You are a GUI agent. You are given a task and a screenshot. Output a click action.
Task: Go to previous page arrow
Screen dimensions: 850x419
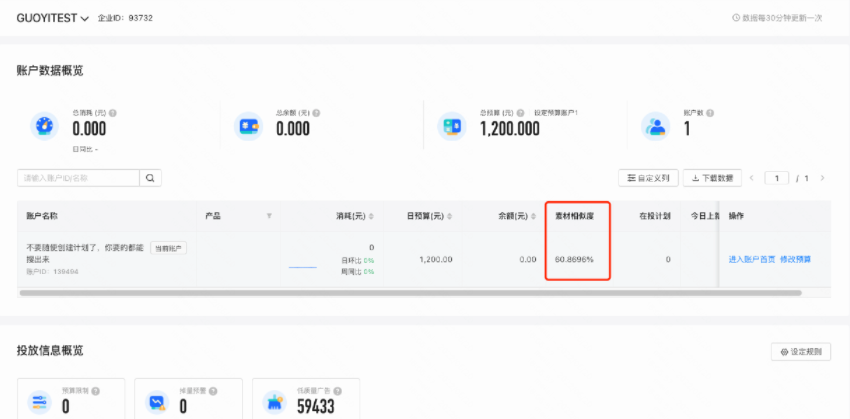[x=752, y=178]
